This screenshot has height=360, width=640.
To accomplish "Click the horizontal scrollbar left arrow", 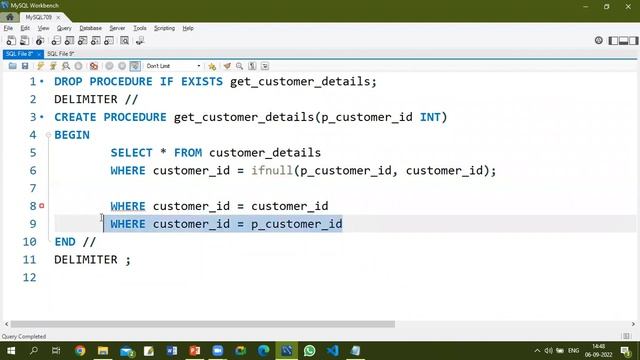I will click(x=6, y=324).
